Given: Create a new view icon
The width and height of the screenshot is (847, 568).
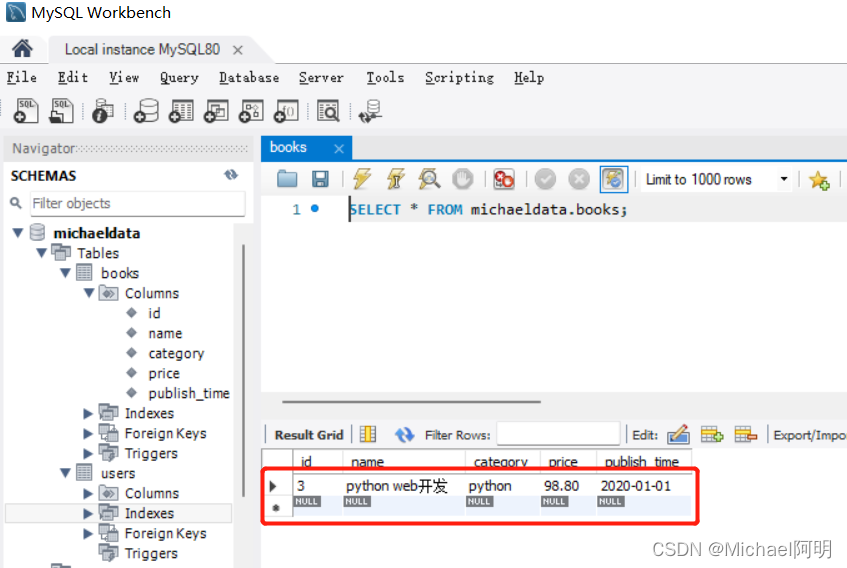Looking at the screenshot, I should click(216, 111).
